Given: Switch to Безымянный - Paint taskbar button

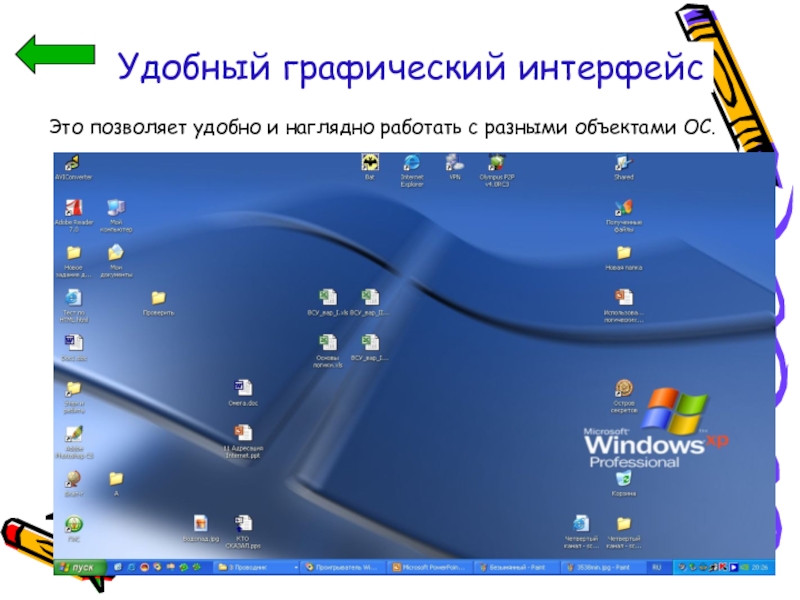Looking at the screenshot, I should 518,567.
